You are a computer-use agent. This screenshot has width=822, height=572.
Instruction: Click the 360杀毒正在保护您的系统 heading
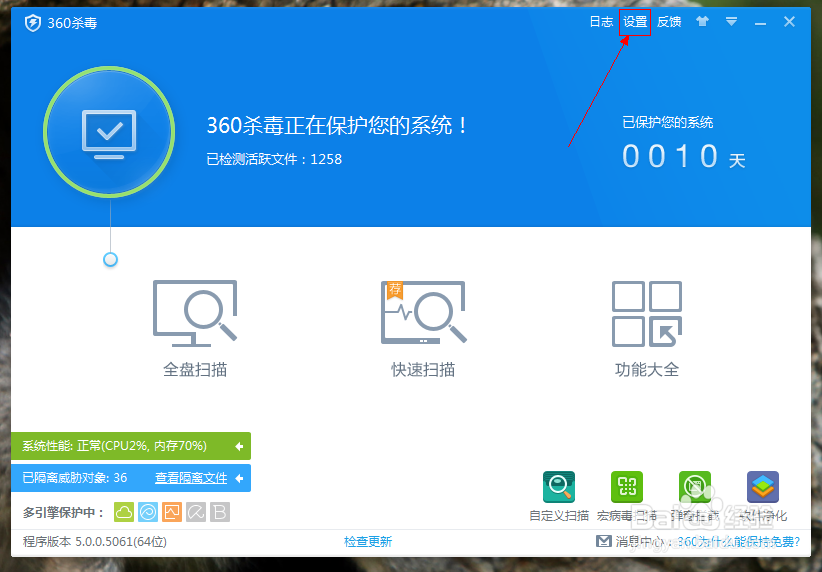[x=337, y=125]
